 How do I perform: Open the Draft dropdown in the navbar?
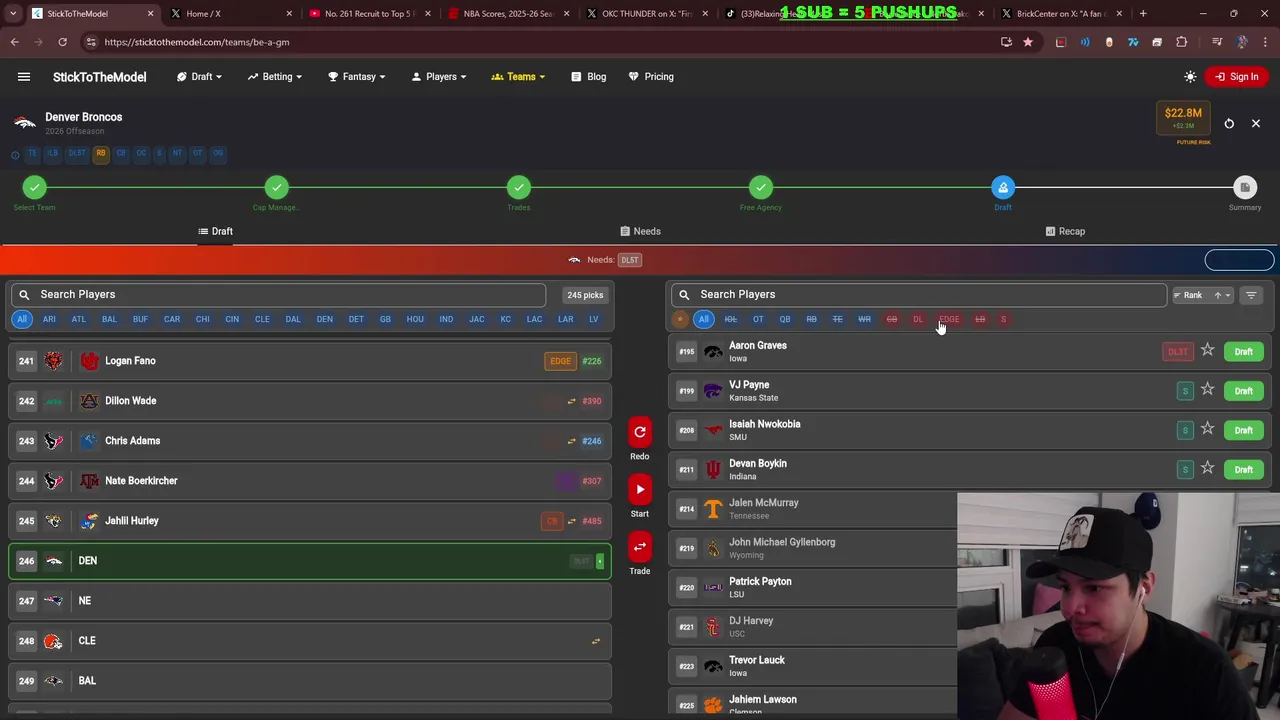(200, 77)
